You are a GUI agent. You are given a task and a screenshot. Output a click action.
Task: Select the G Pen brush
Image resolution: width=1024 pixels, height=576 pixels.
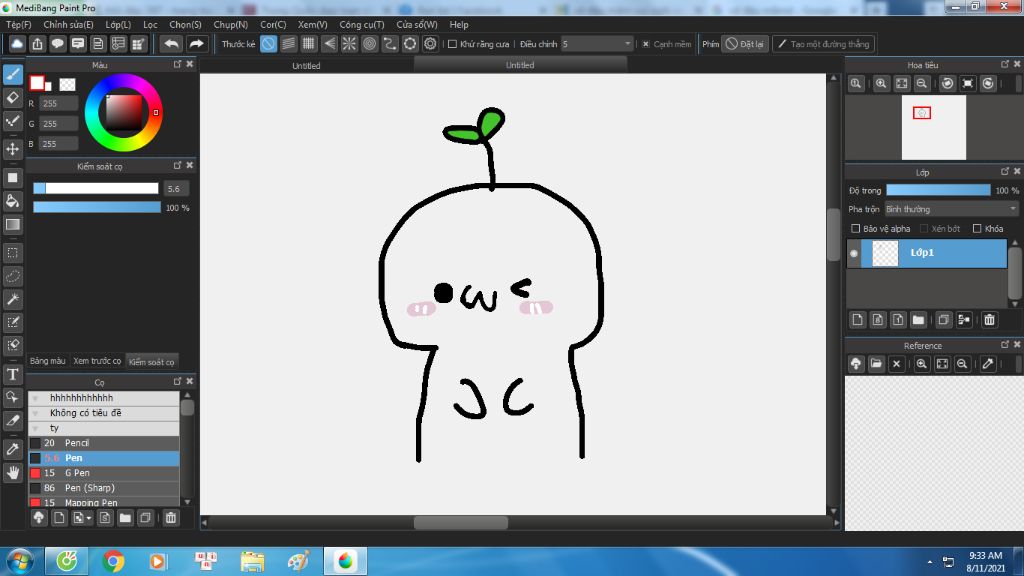tap(104, 473)
